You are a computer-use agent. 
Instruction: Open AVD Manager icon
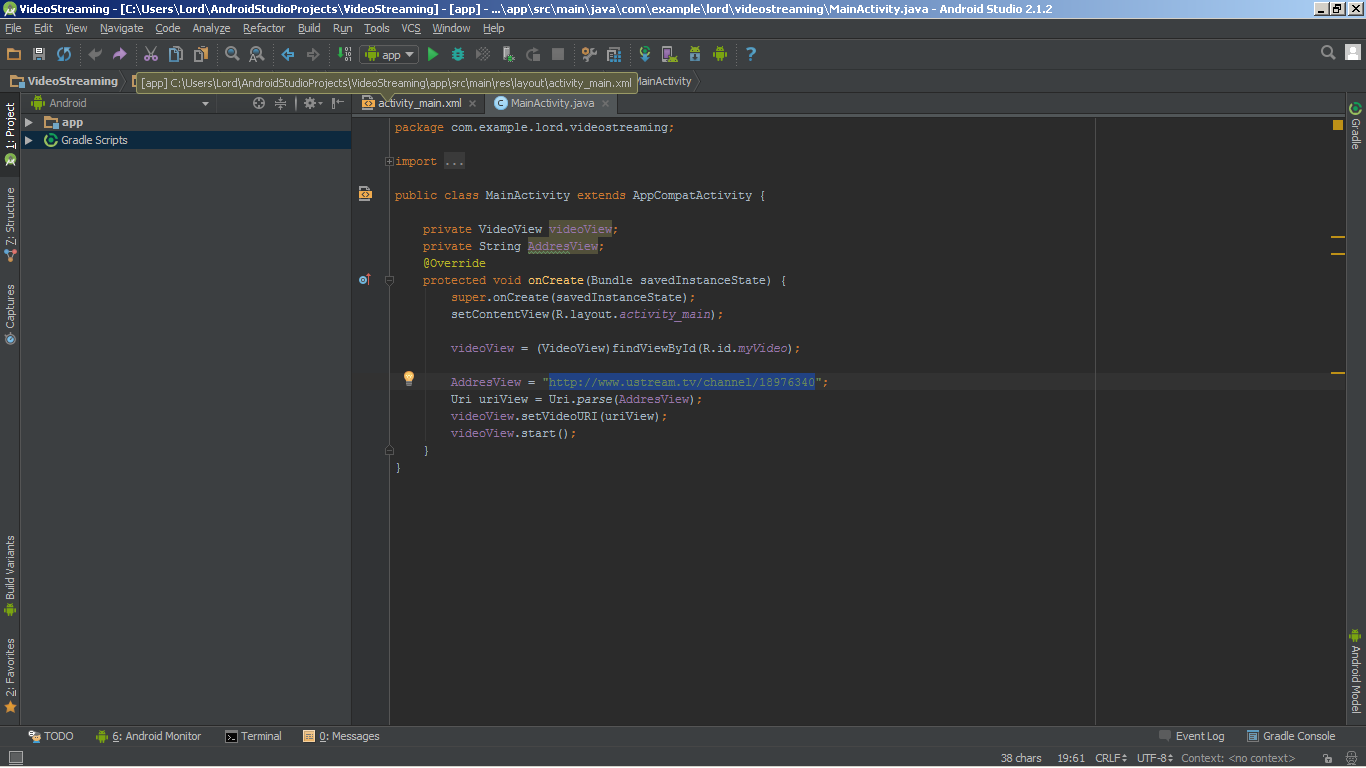point(670,54)
